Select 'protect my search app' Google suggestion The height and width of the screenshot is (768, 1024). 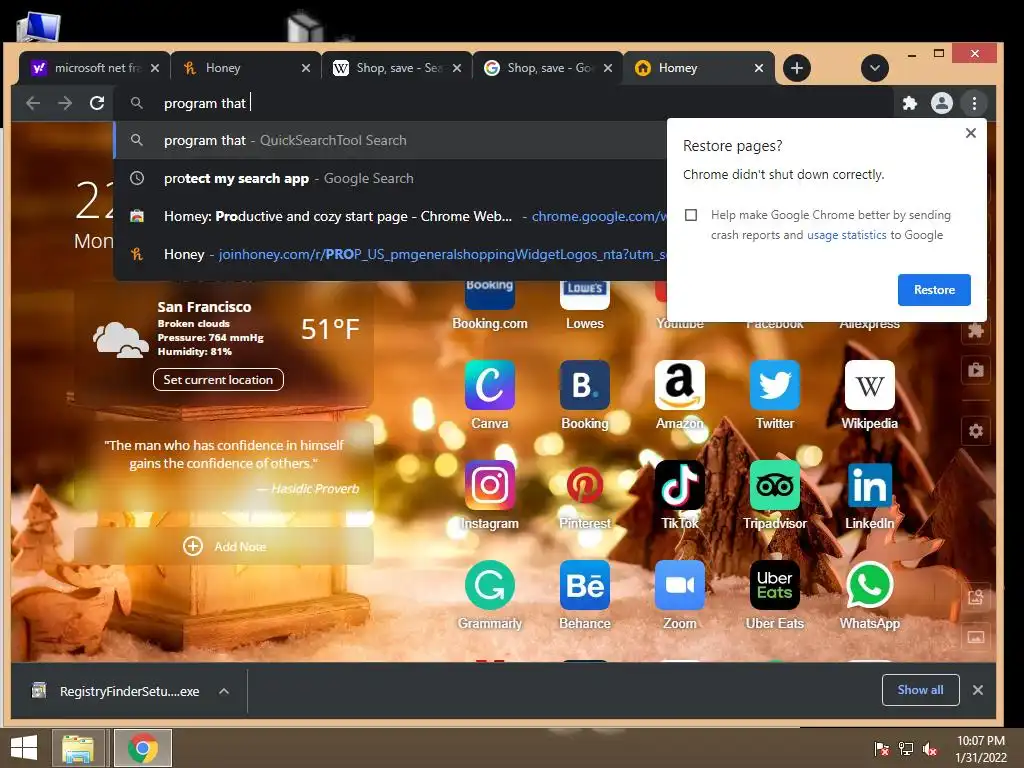391,178
